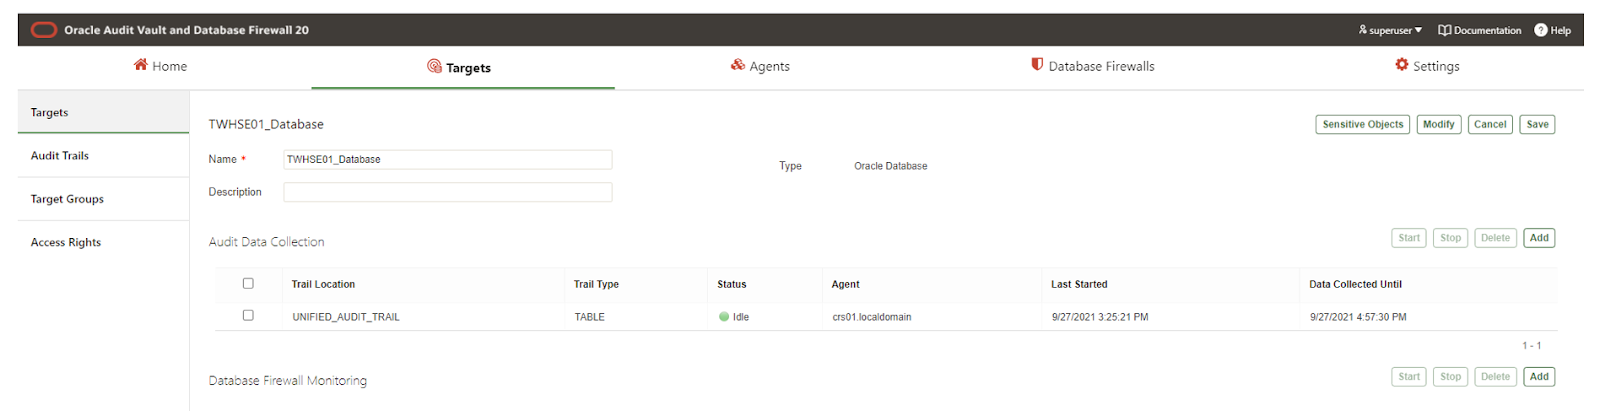The image size is (1600, 411).
Task: Click the Documentation book icon
Action: click(x=1444, y=30)
